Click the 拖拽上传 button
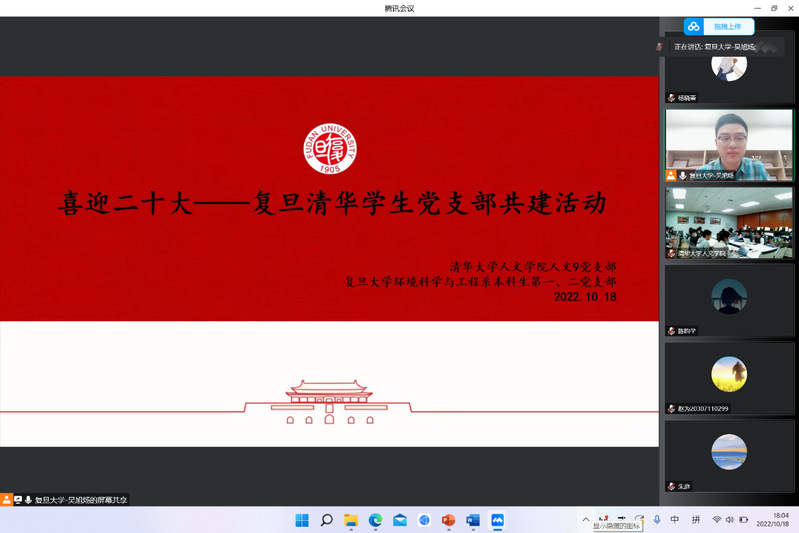 coord(728,26)
